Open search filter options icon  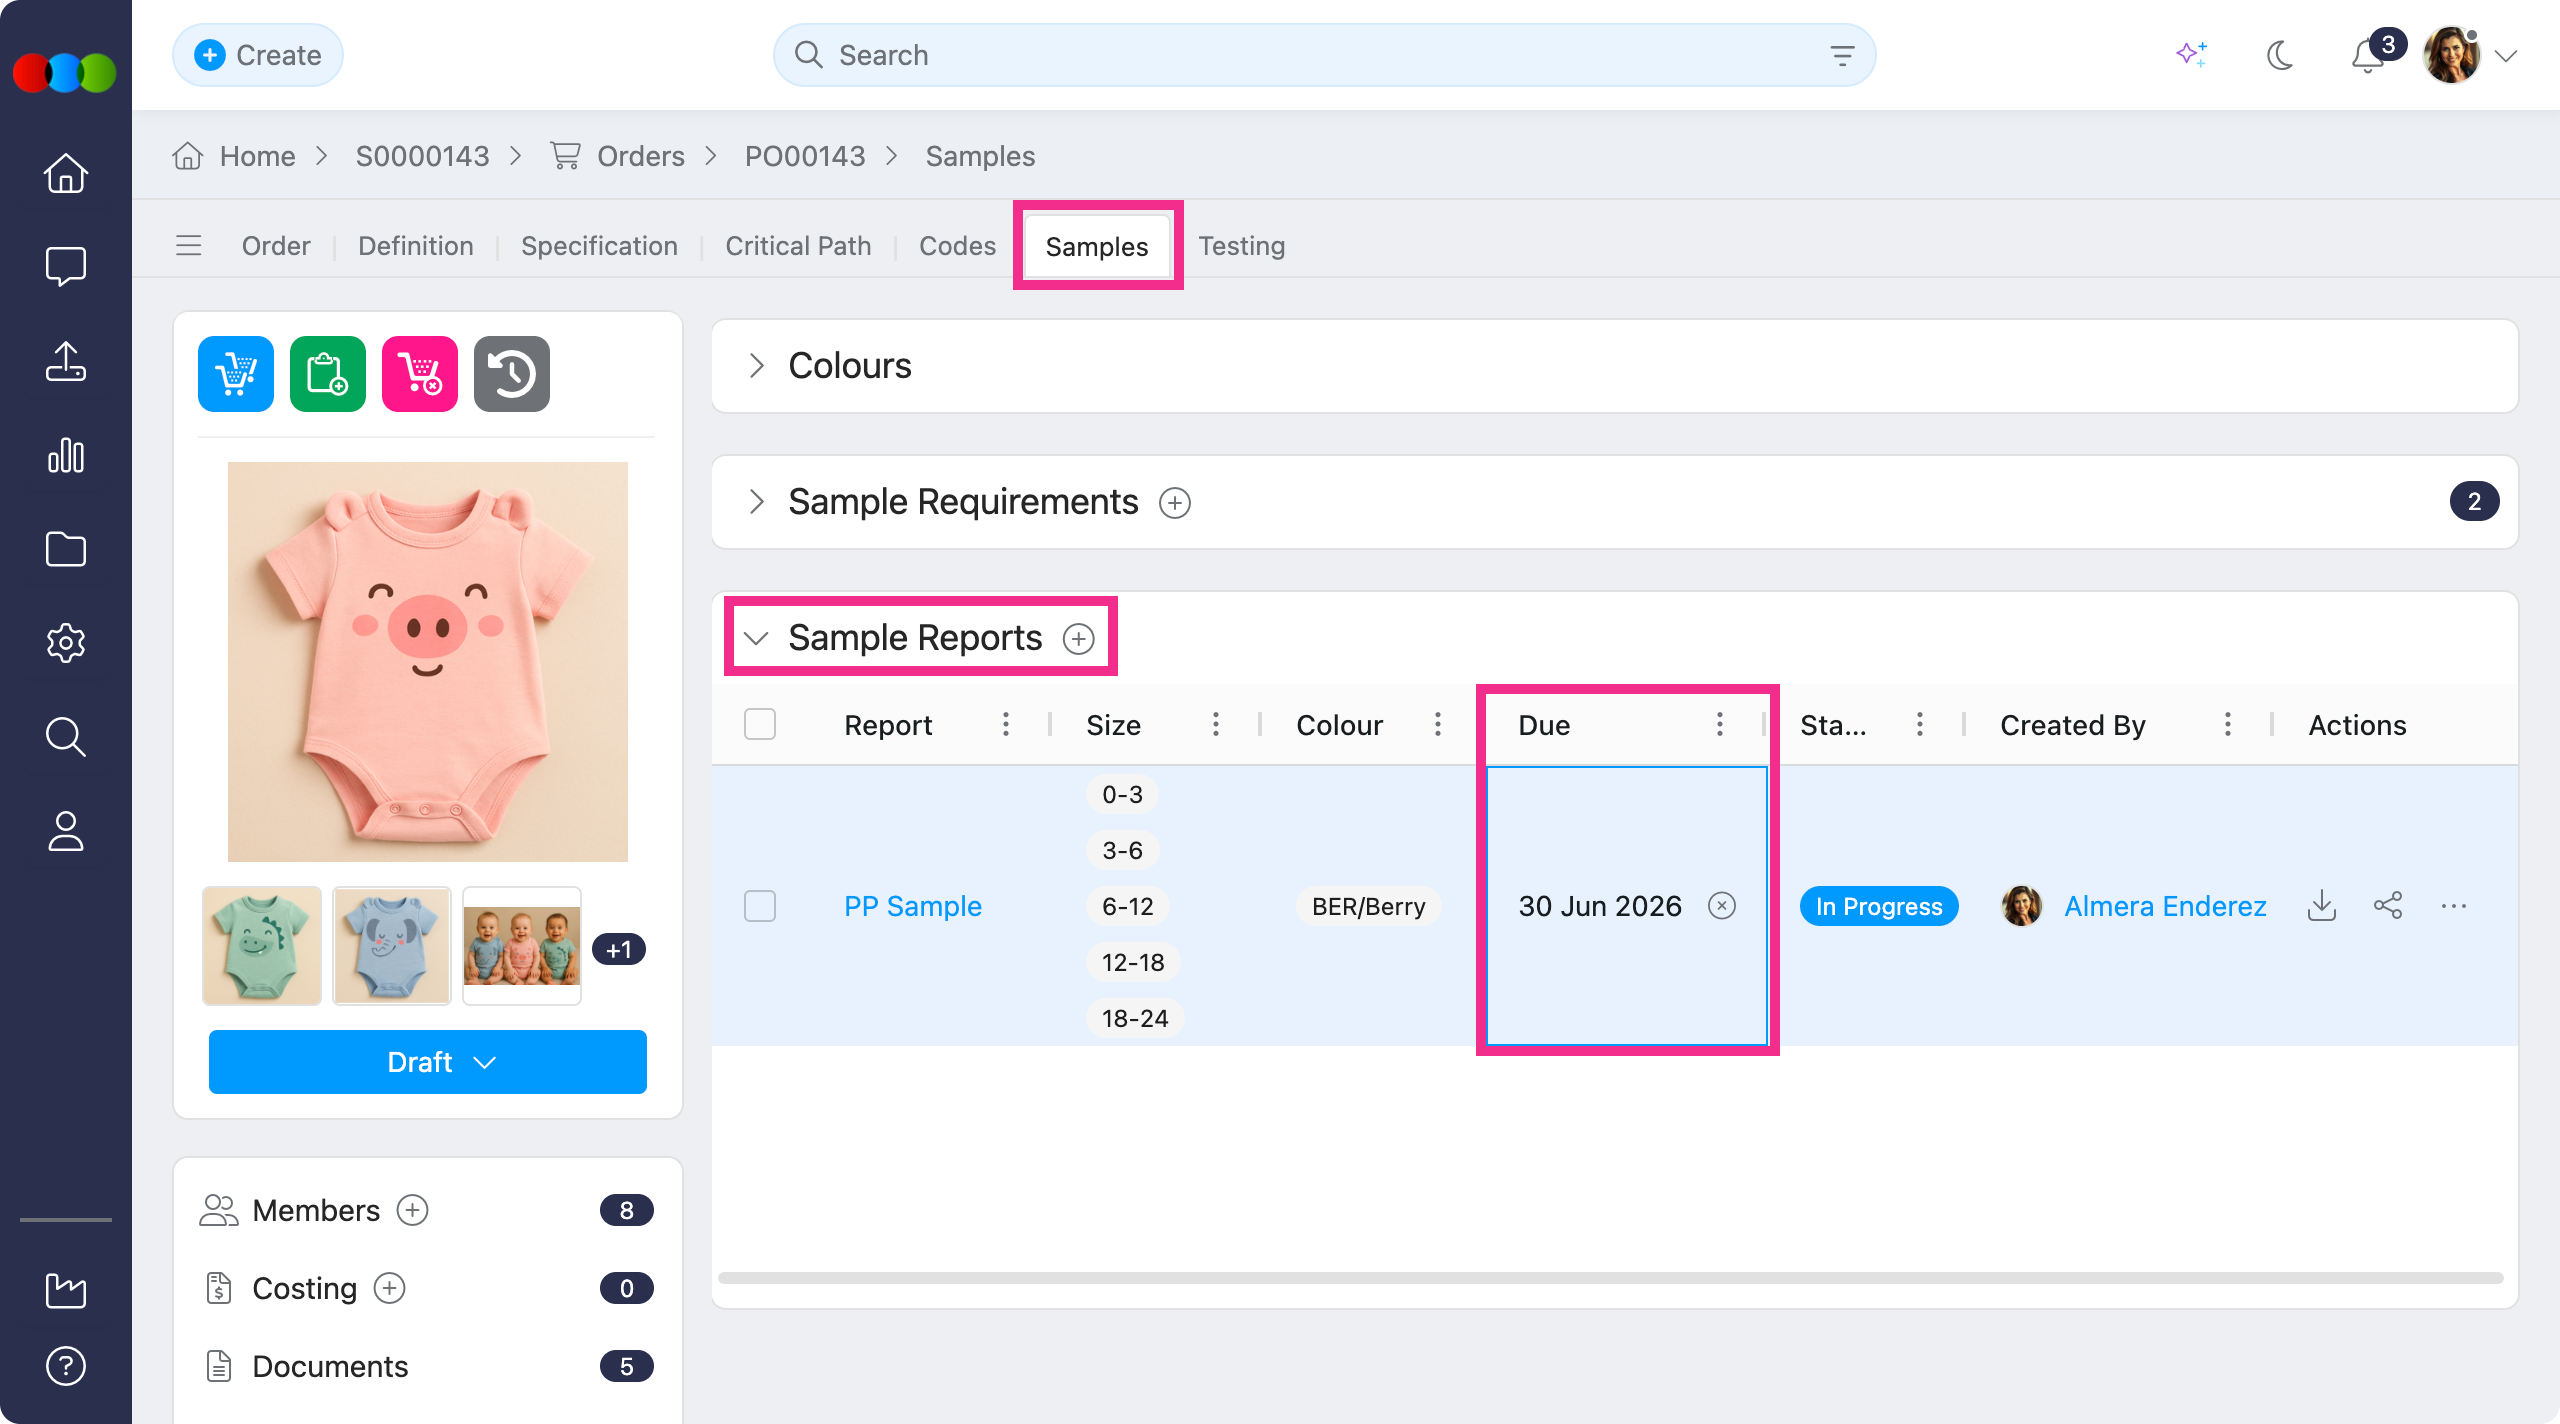[x=1842, y=55]
